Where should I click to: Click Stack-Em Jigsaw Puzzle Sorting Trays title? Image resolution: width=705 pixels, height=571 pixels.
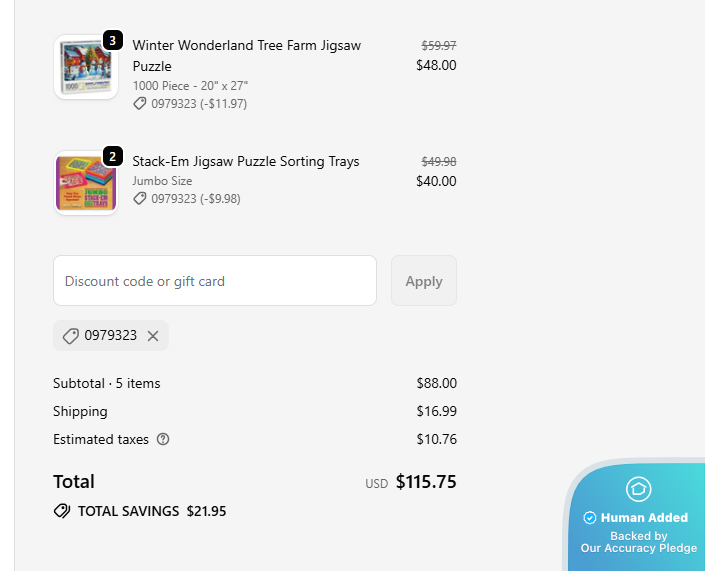pyautogui.click(x=246, y=161)
